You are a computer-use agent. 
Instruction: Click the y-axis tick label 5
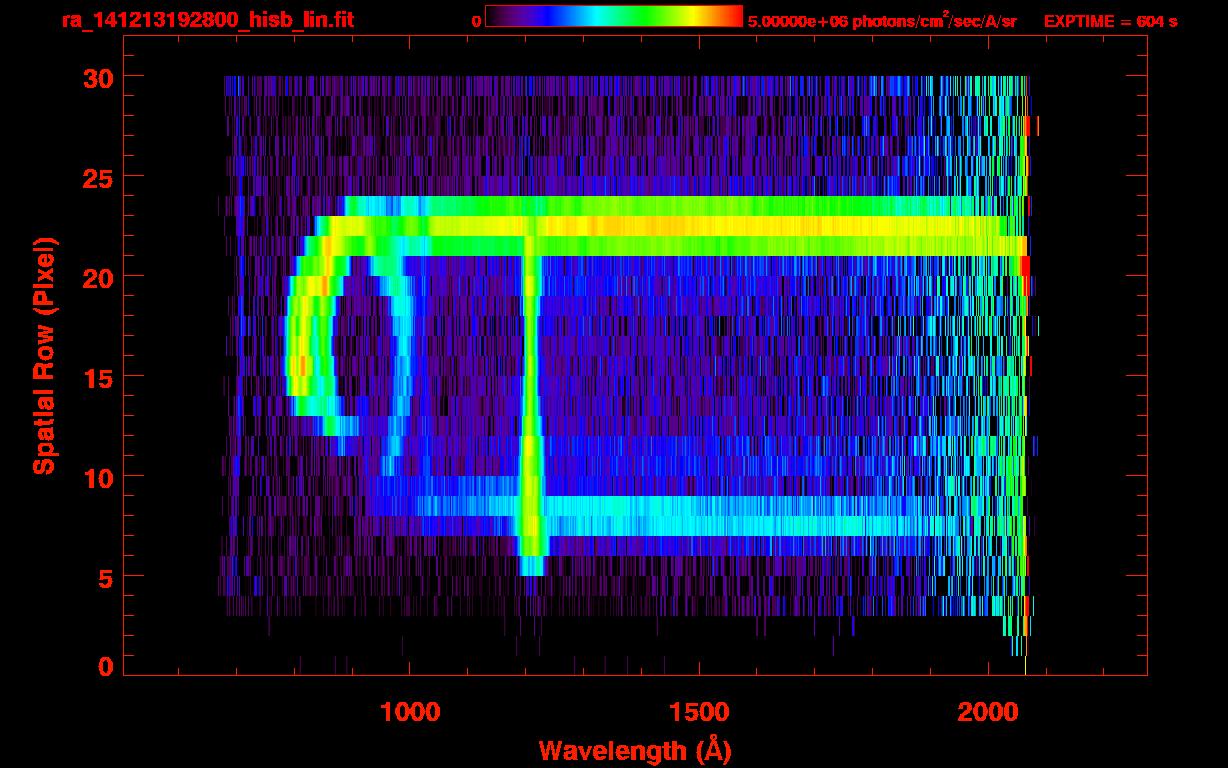[x=106, y=577]
